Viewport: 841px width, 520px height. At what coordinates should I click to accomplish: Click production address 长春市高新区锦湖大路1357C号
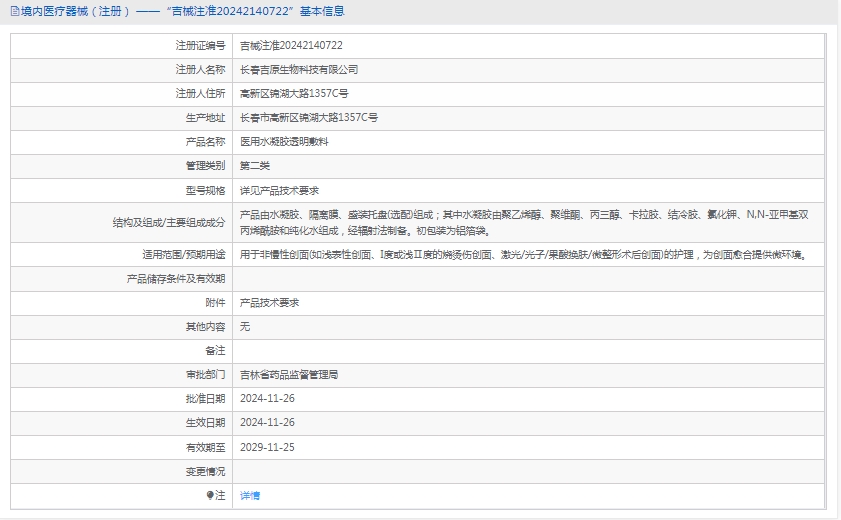pos(309,118)
